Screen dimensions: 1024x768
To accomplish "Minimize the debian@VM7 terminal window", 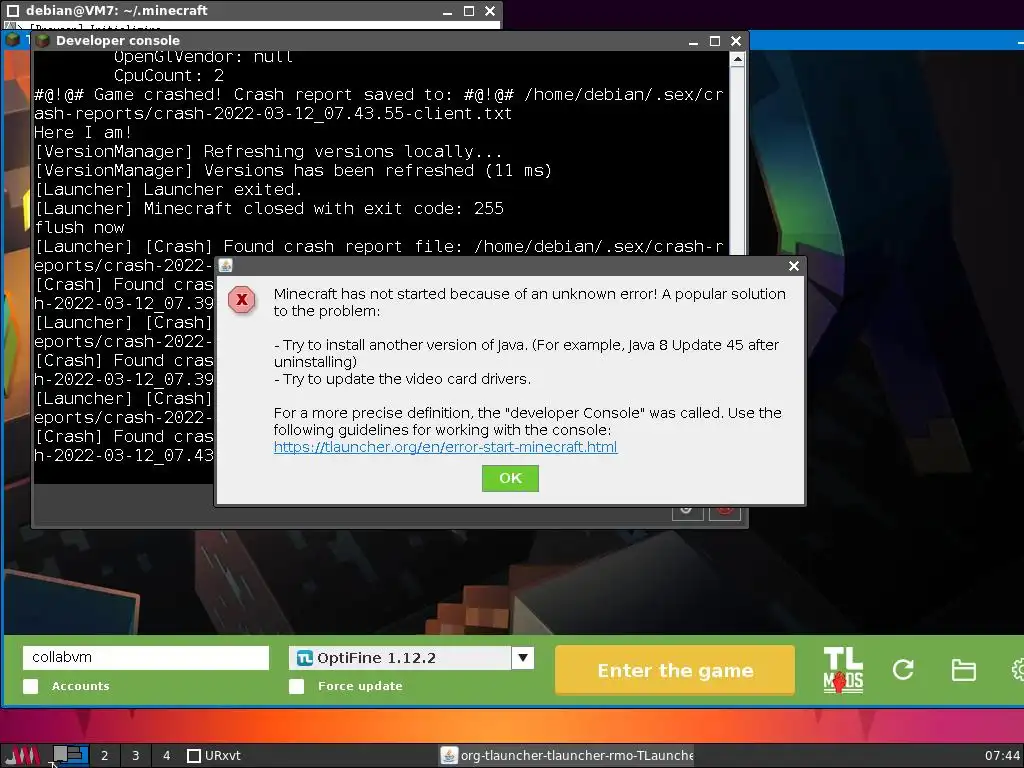I will pos(447,12).
